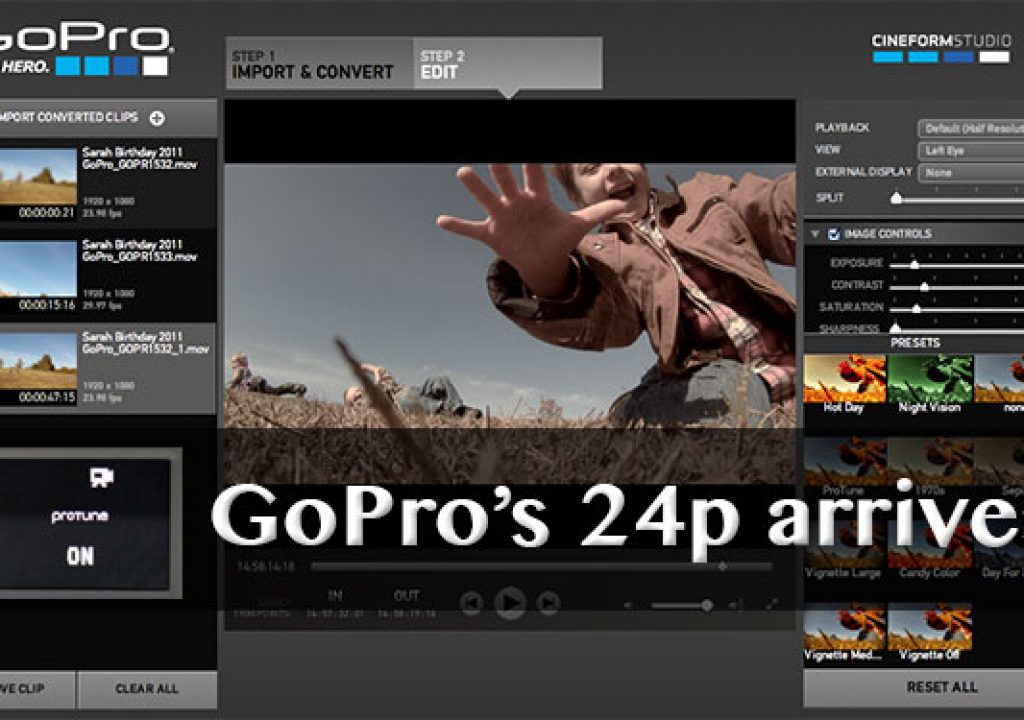Image resolution: width=1024 pixels, height=720 pixels.
Task: Apply the Night Vision preset
Action: 930,384
